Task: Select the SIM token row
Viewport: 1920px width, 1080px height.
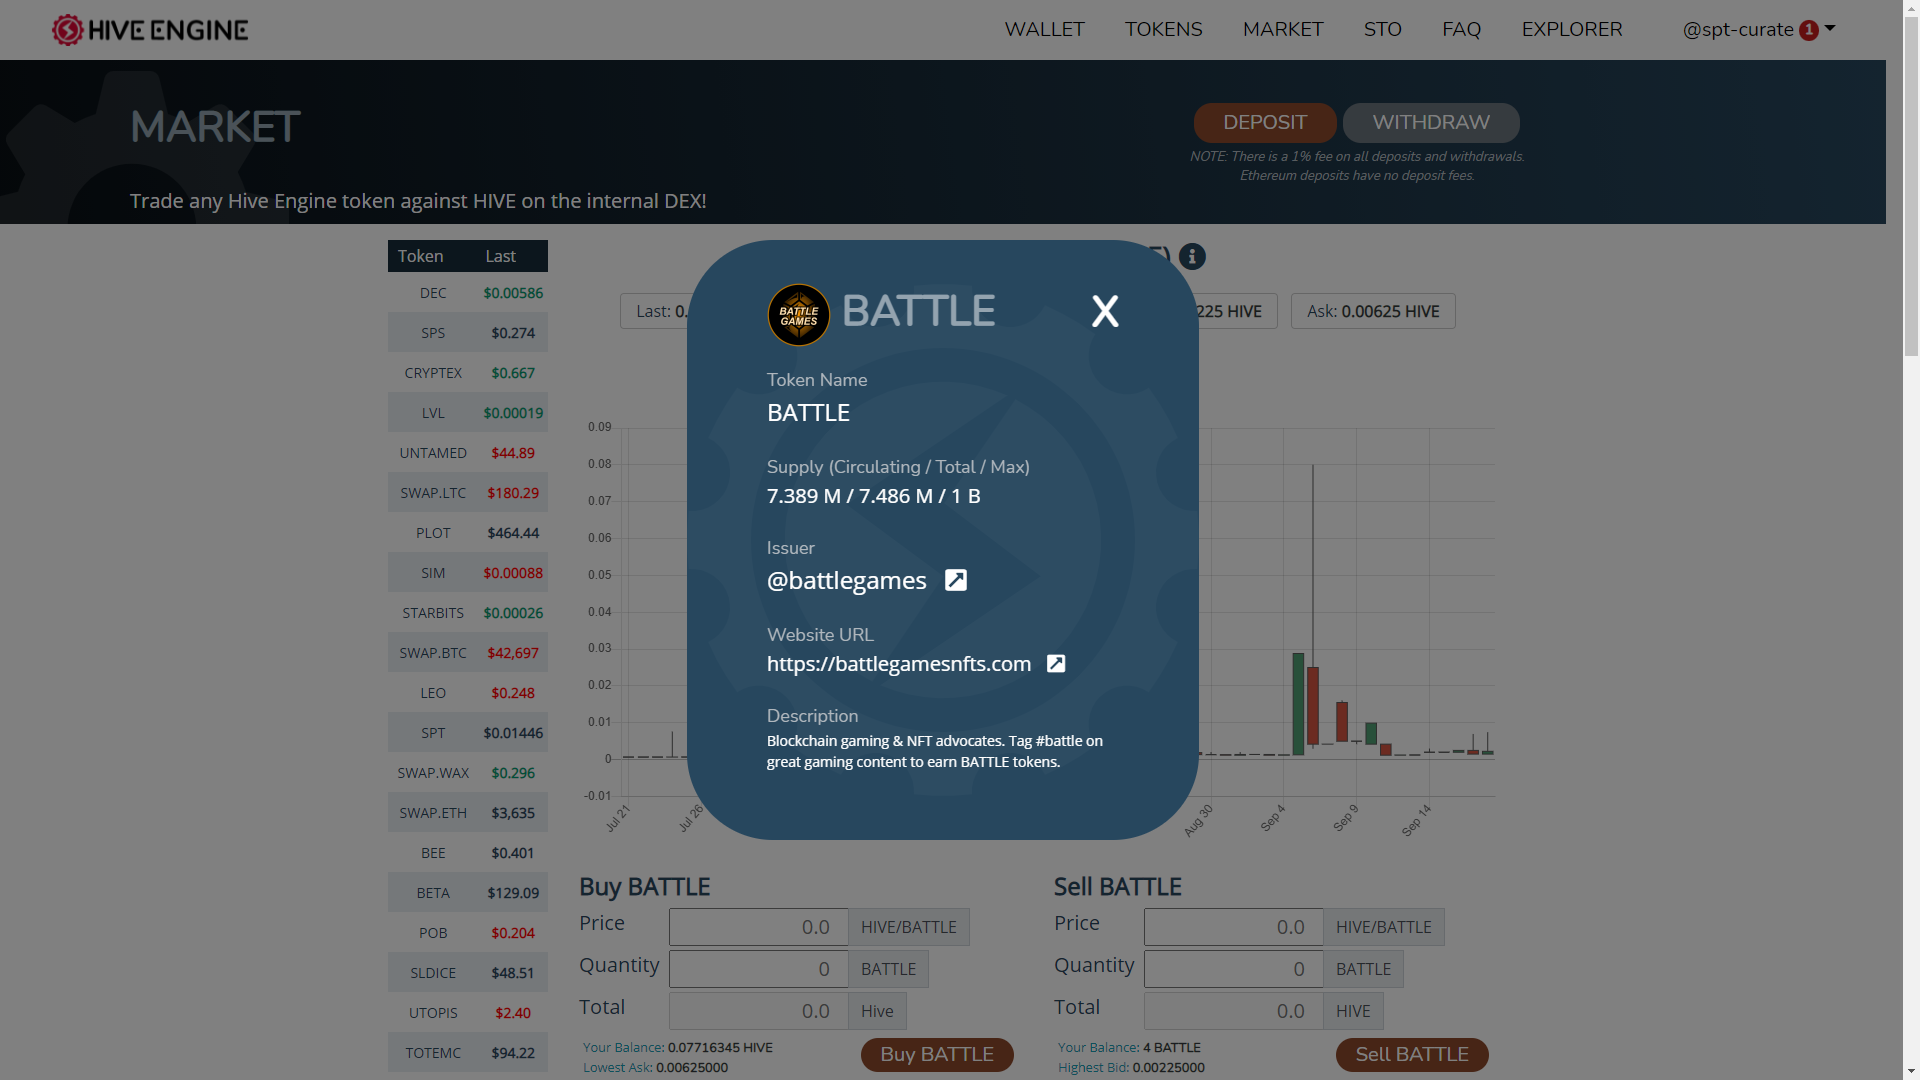Action: coord(468,573)
